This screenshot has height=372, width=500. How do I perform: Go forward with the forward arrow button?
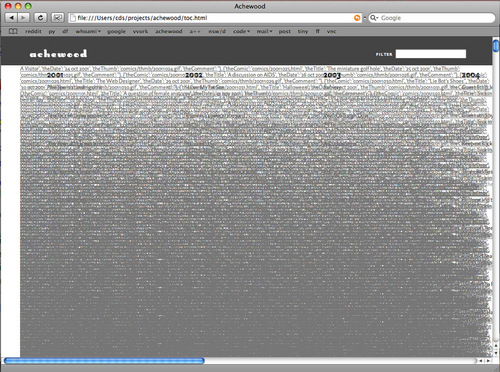[x=23, y=18]
